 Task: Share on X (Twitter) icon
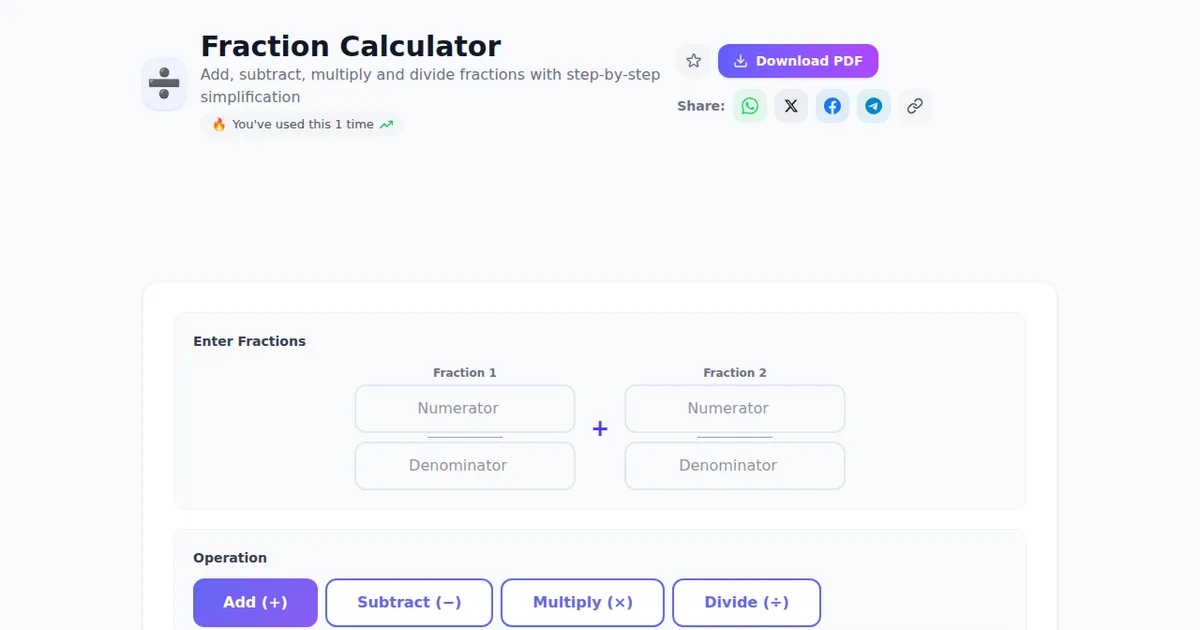(791, 106)
